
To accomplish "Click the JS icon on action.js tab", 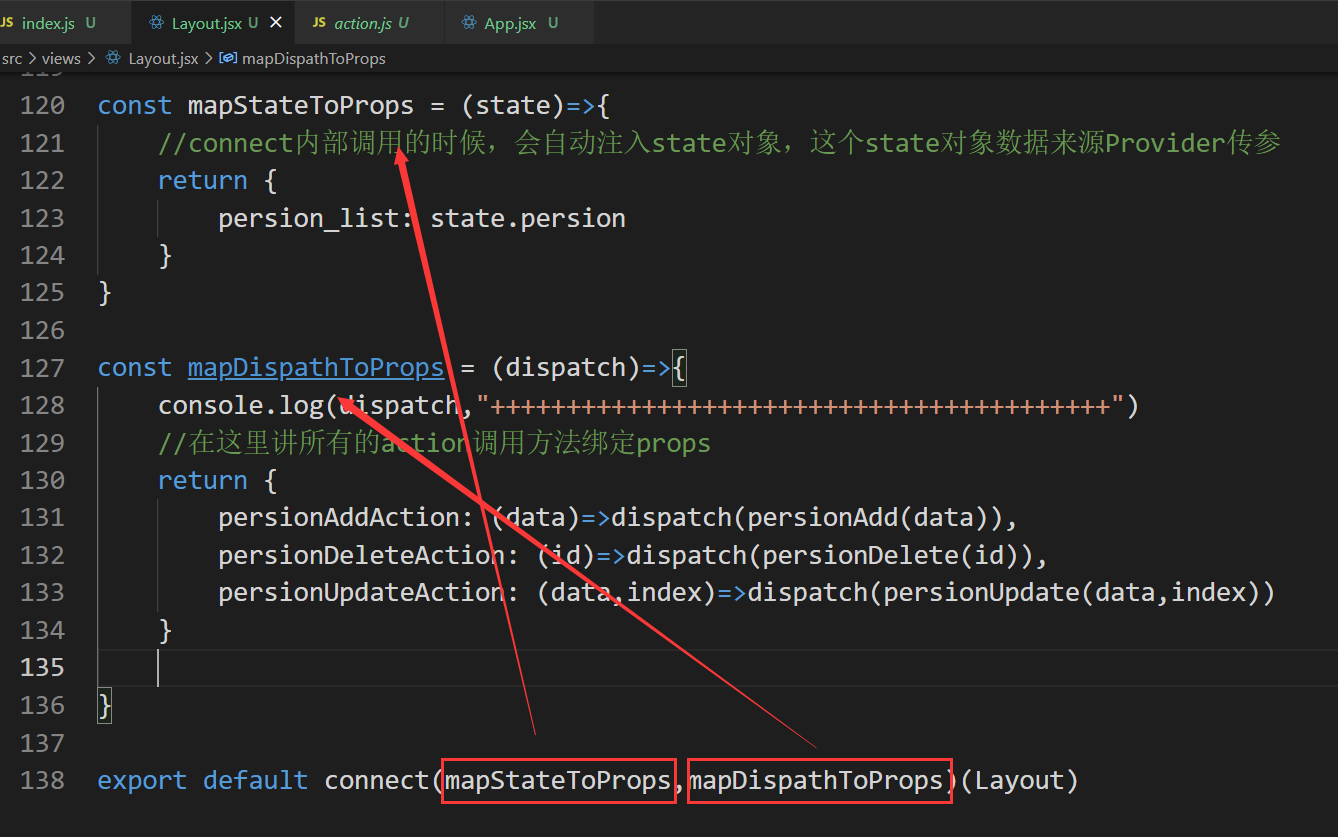I will (318, 21).
